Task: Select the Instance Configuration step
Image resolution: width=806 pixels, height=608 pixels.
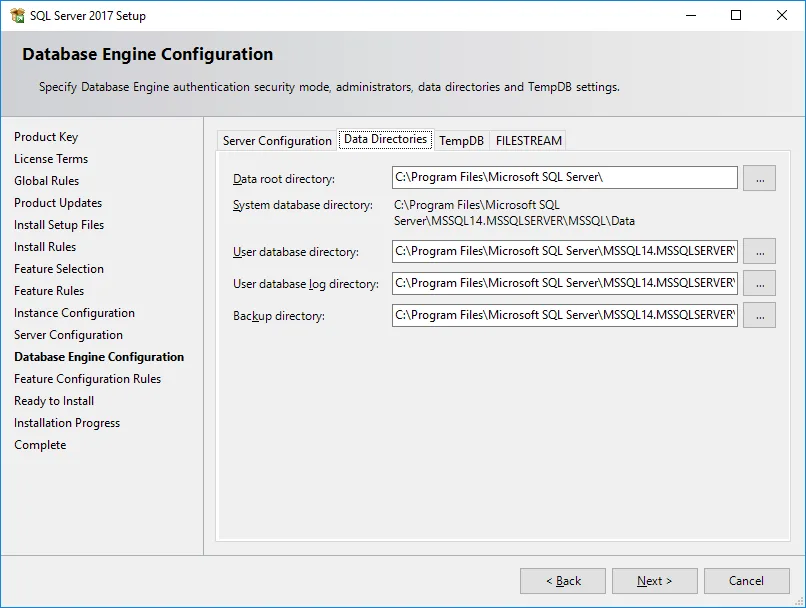Action: (75, 313)
